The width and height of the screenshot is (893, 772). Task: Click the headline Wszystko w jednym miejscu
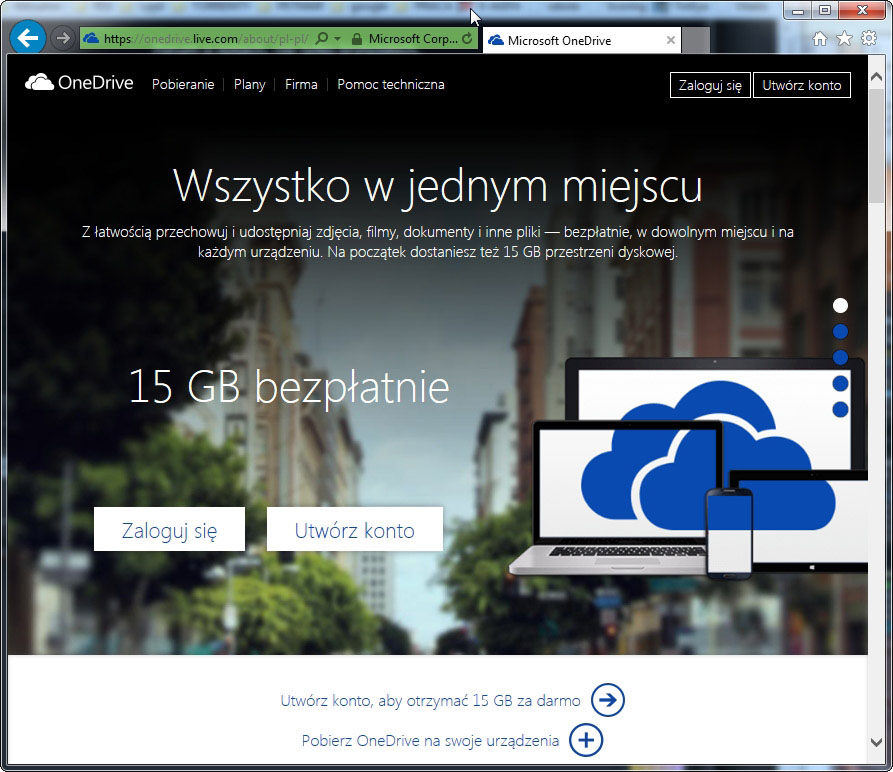437,186
